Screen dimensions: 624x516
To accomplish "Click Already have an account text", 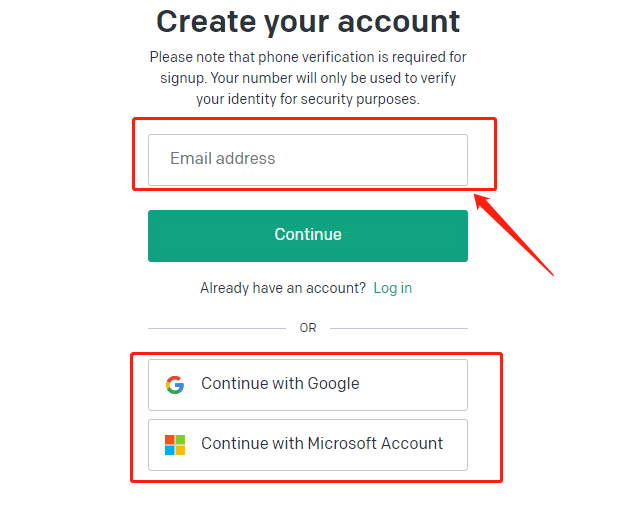I will (x=283, y=288).
